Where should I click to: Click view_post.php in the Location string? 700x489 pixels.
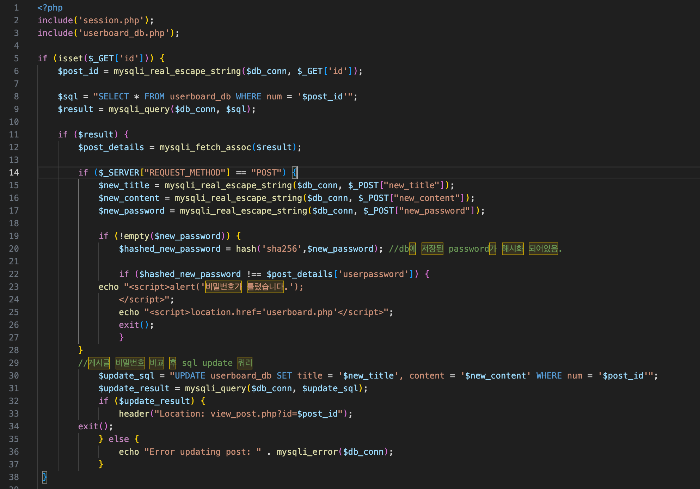coord(243,414)
